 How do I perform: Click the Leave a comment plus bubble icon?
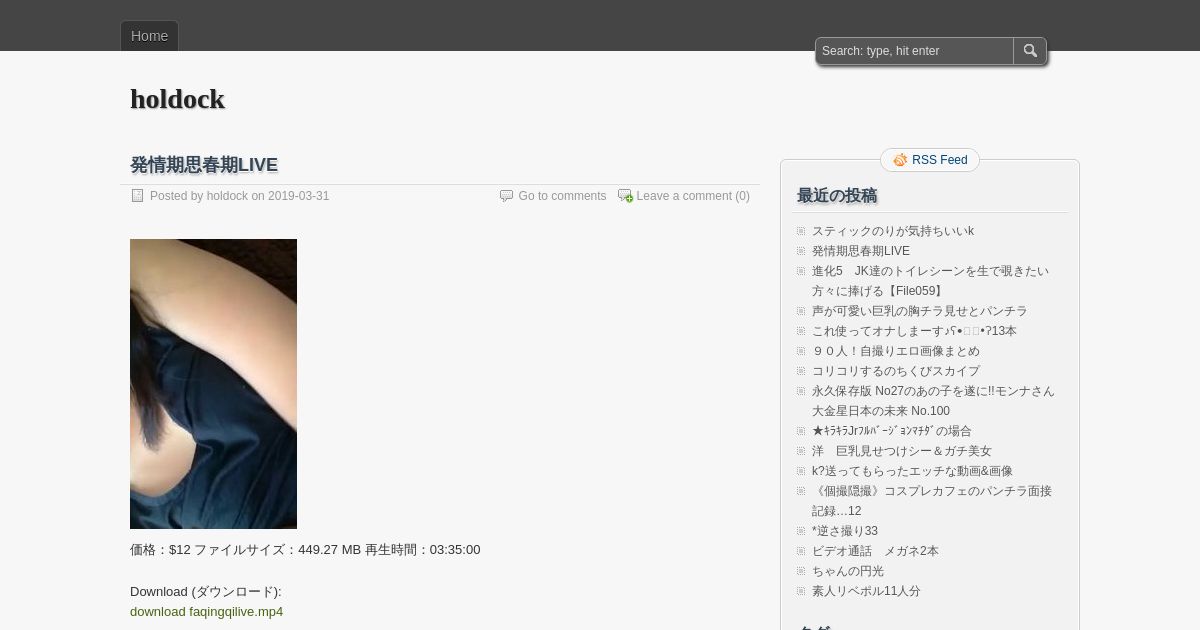click(x=625, y=196)
